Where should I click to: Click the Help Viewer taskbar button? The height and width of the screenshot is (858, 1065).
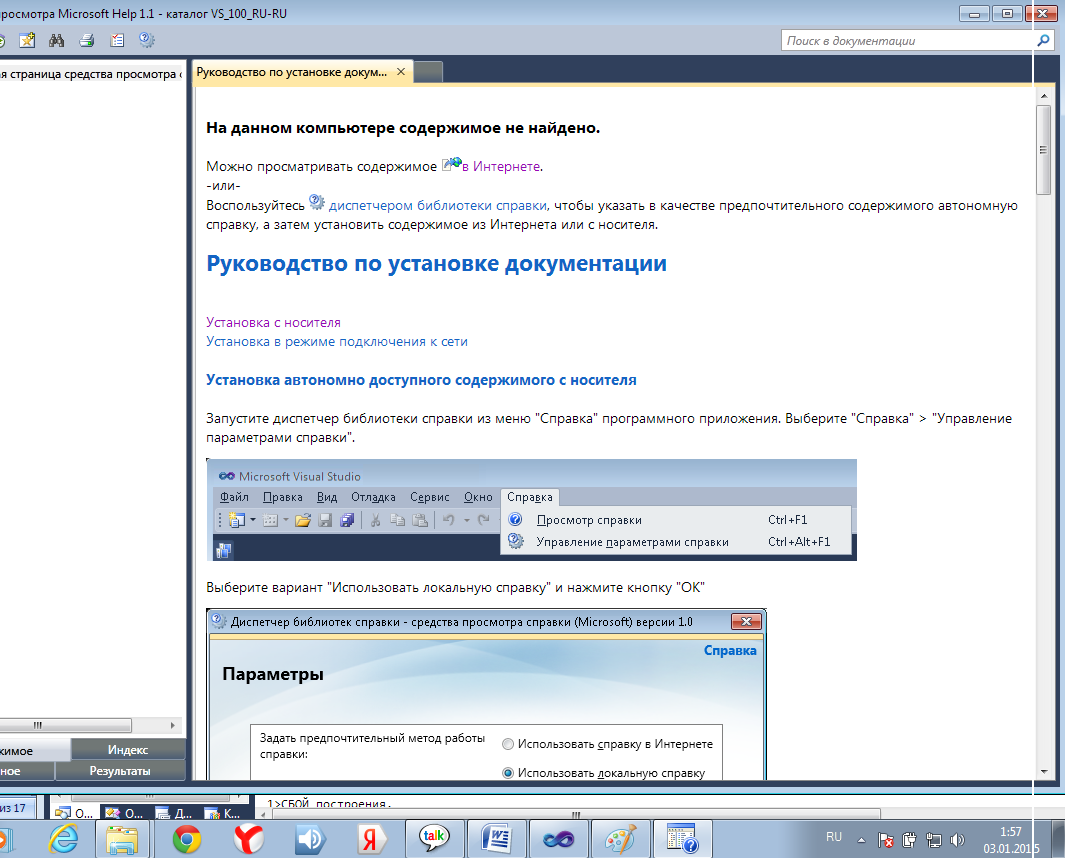point(683,840)
